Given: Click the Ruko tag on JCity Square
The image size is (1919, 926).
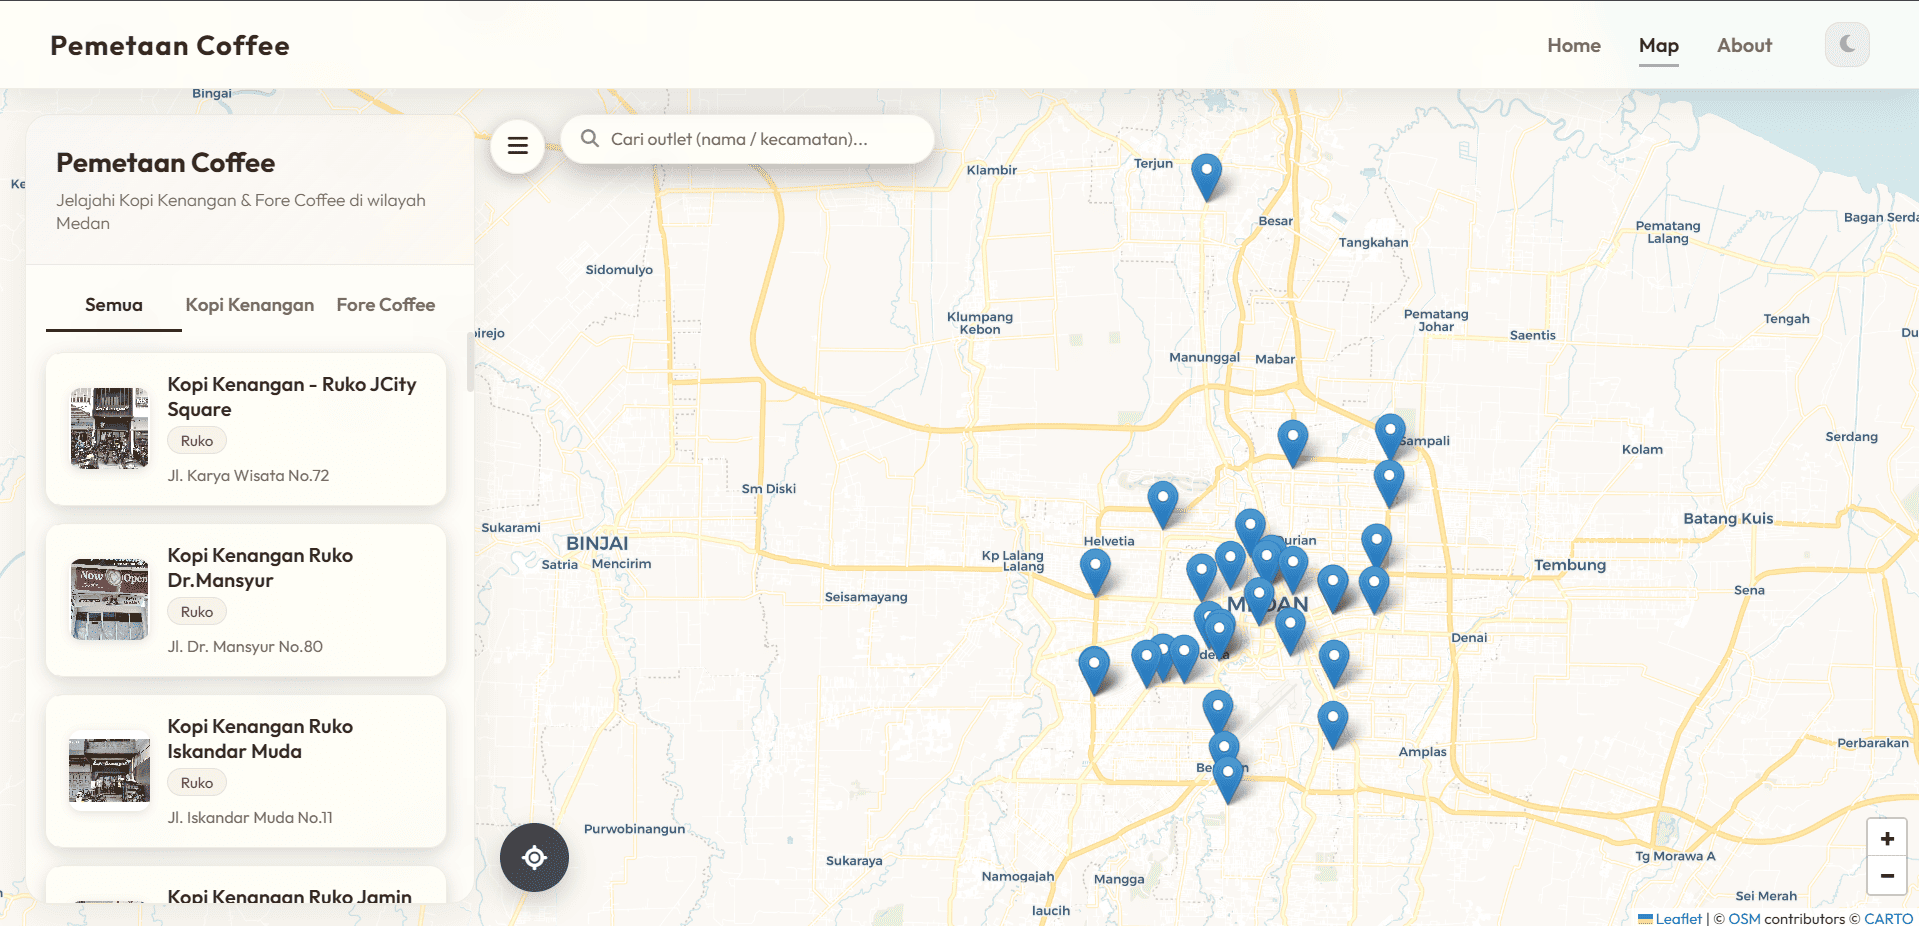Looking at the screenshot, I should (x=197, y=441).
